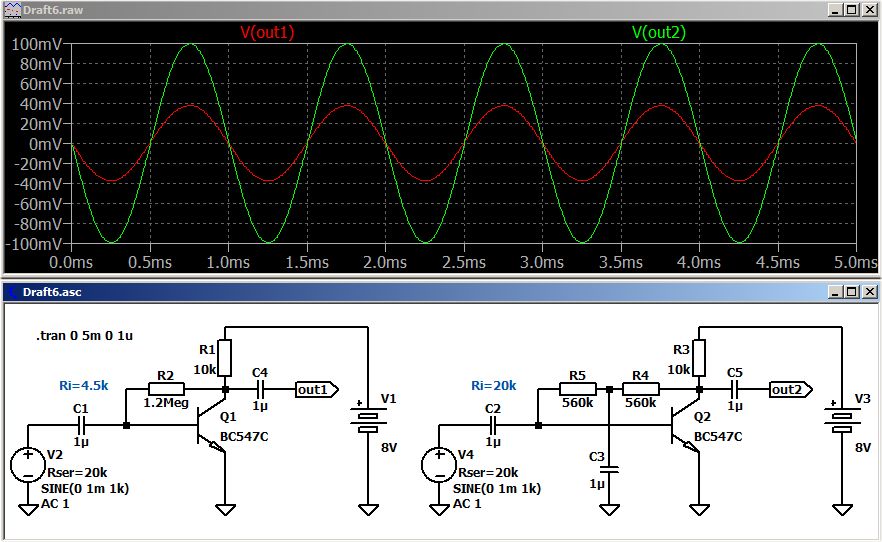Maximize the Draft6.raw waveform window
The width and height of the screenshot is (882, 542).
852,10
